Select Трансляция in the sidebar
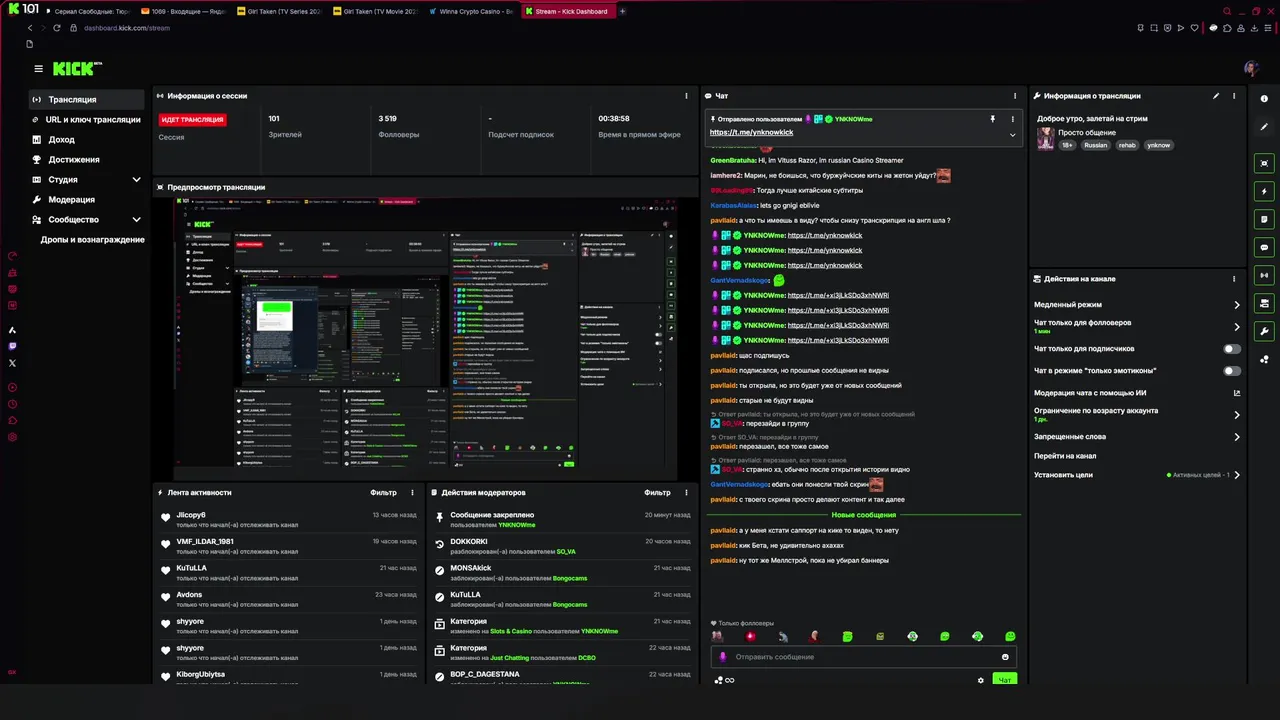This screenshot has width=1280, height=720. [86, 100]
